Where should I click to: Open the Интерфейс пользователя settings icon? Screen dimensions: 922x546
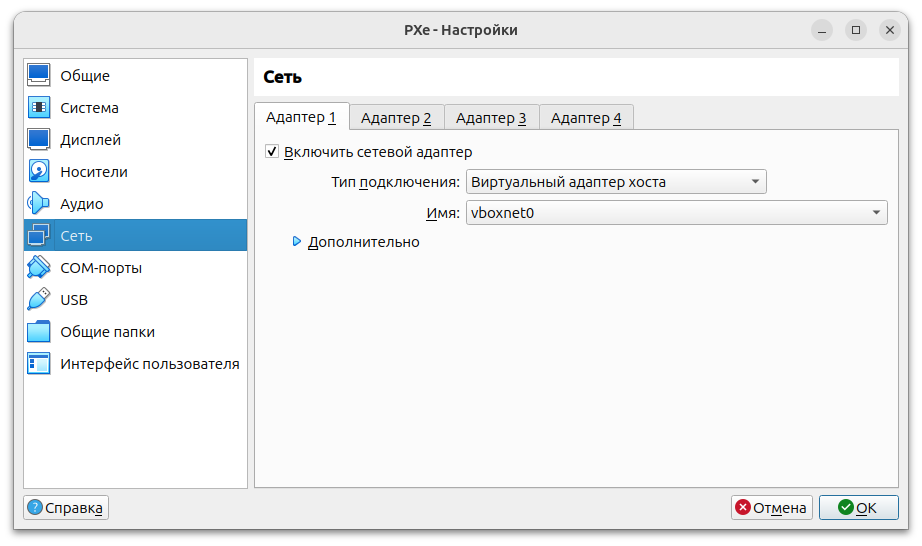pyautogui.click(x=39, y=364)
